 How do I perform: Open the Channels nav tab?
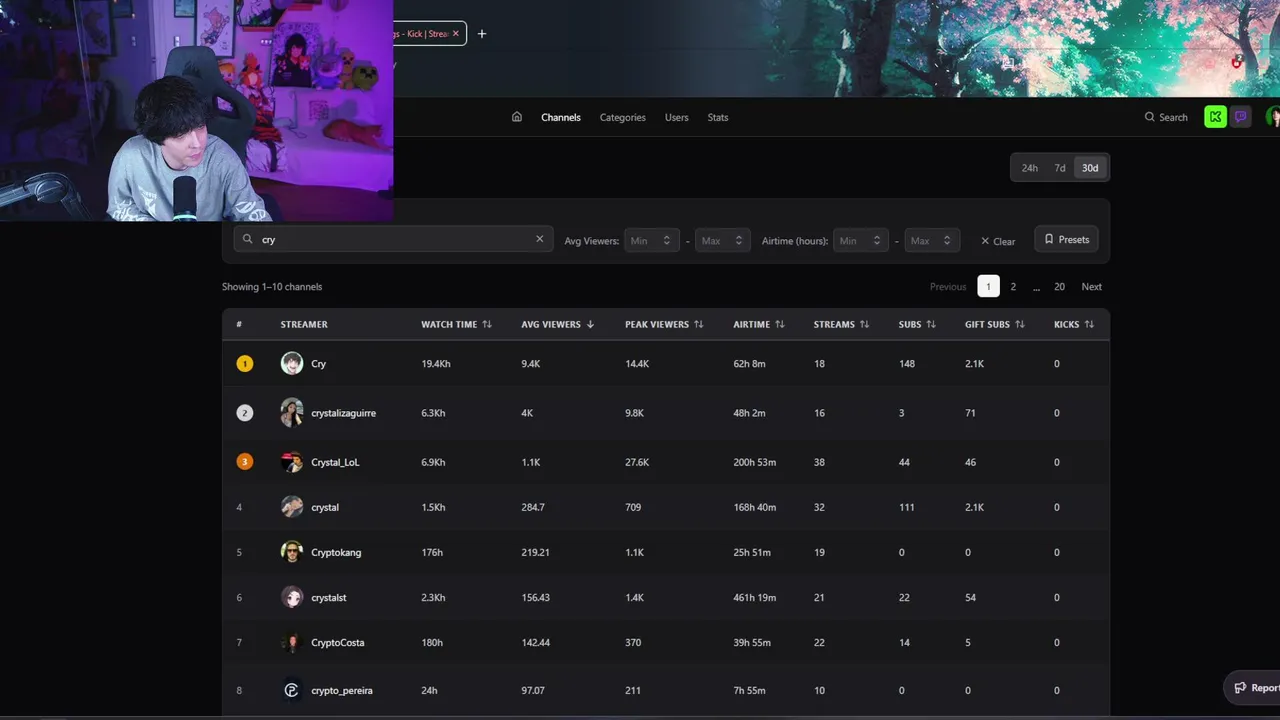point(561,117)
